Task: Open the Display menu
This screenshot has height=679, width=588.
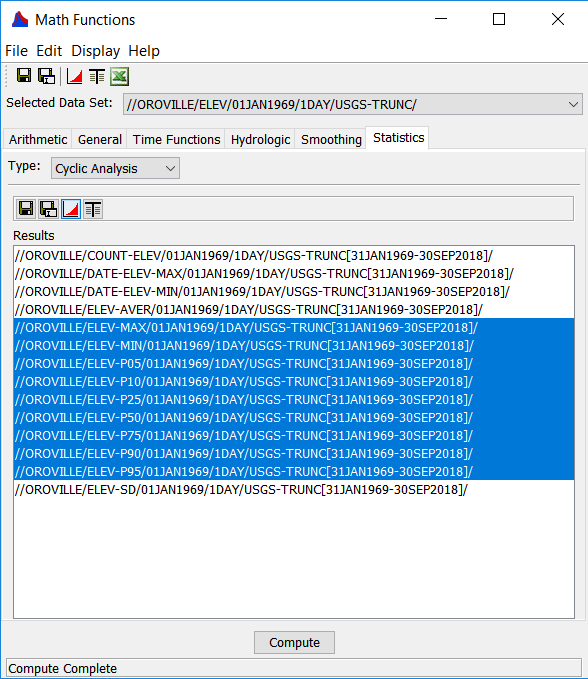Action: 95,51
